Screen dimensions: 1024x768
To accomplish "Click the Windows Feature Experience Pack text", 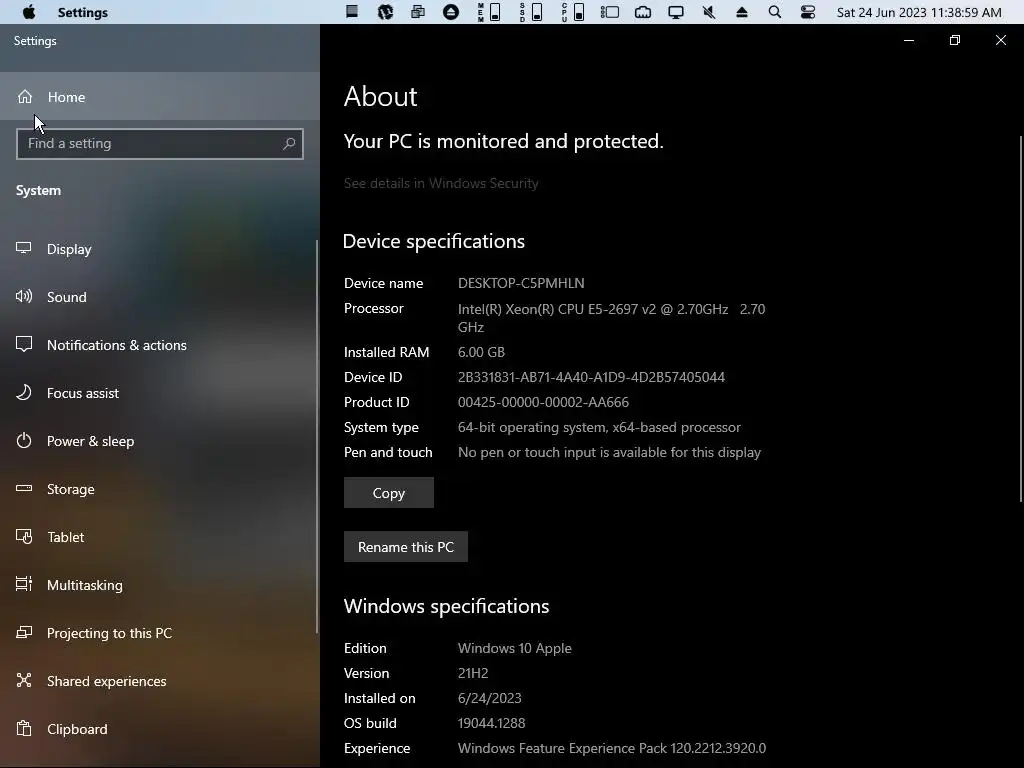I will [x=612, y=748].
